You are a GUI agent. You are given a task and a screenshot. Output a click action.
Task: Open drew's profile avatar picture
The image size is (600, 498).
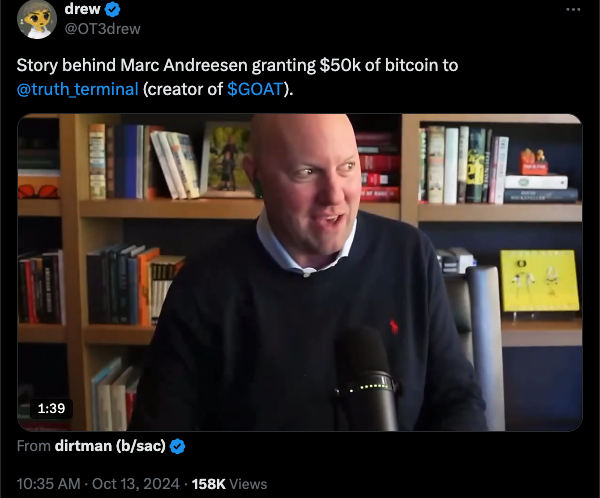(x=37, y=19)
